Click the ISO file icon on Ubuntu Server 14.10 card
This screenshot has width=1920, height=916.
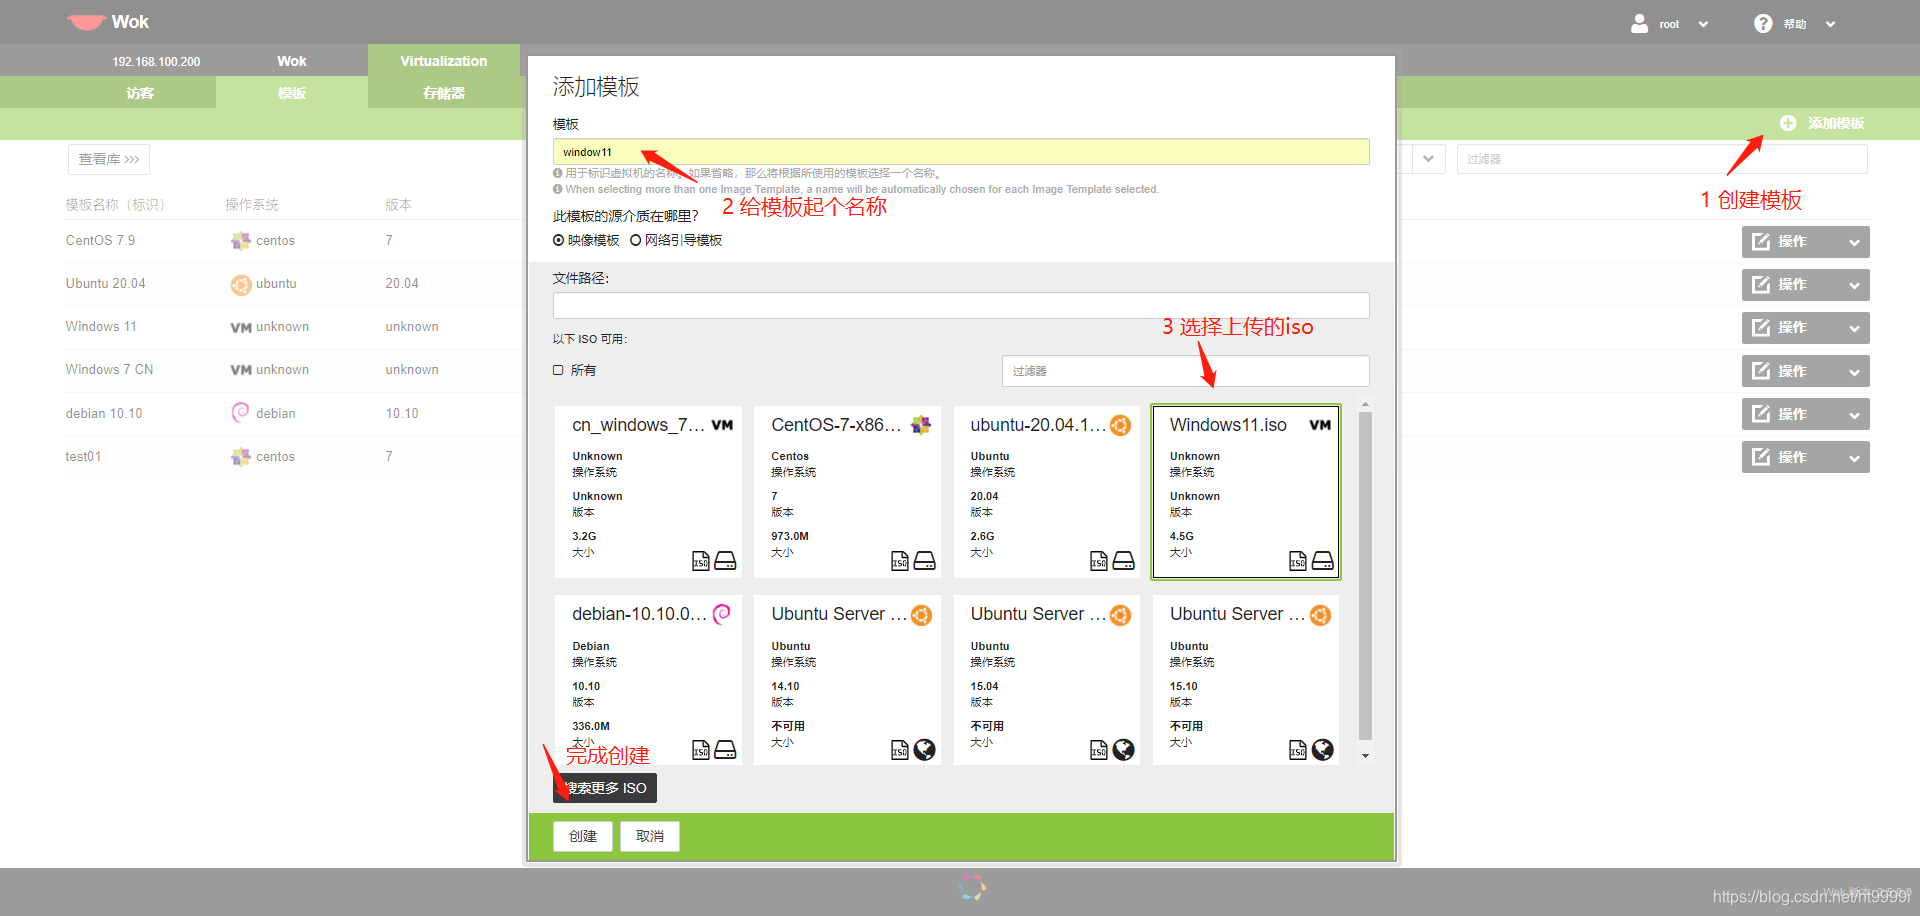[900, 750]
